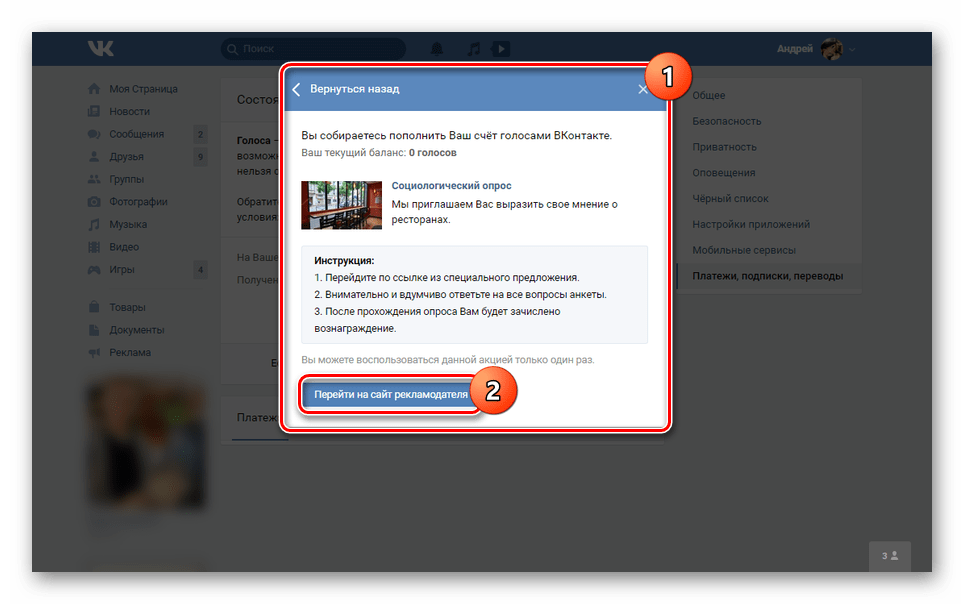Image resolution: width=964 pixels, height=604 pixels.
Task: Click the document icon beside Документы
Action: tap(94, 330)
